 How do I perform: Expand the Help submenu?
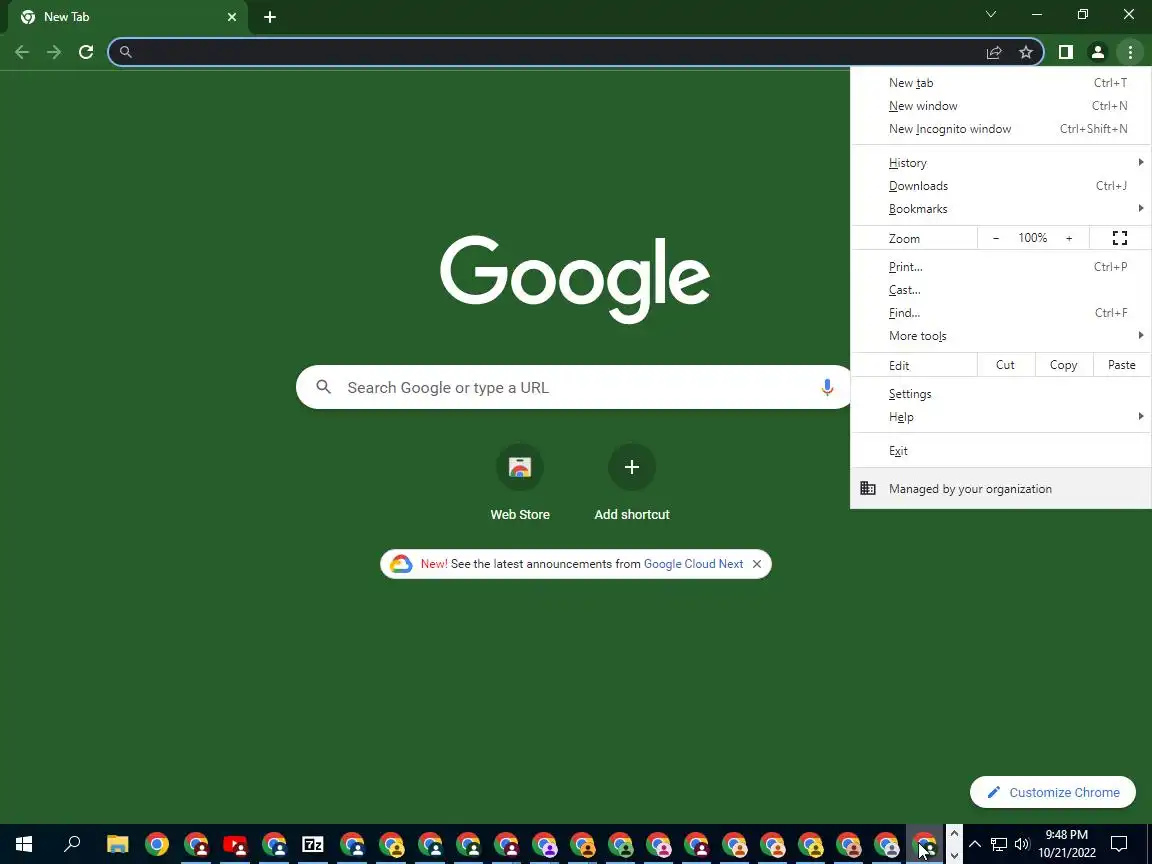(x=1001, y=417)
